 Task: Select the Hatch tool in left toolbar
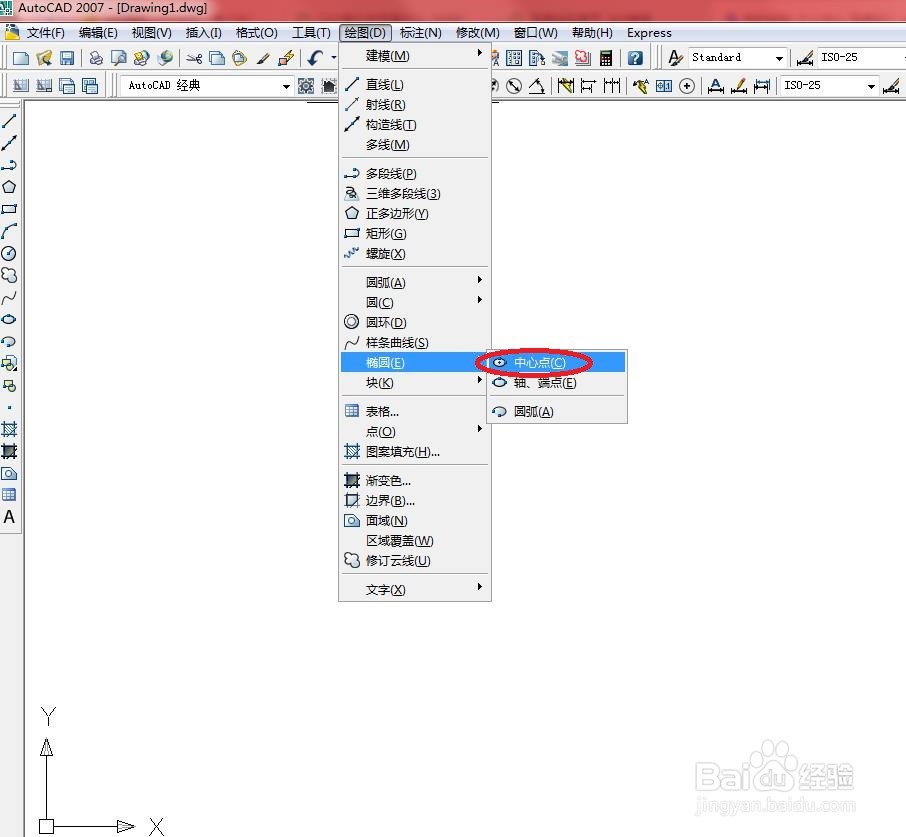tap(9, 429)
